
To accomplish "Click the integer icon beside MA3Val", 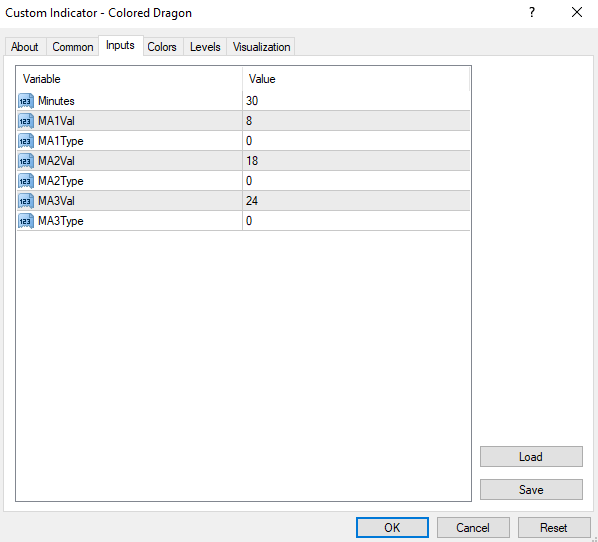I will click(26, 201).
